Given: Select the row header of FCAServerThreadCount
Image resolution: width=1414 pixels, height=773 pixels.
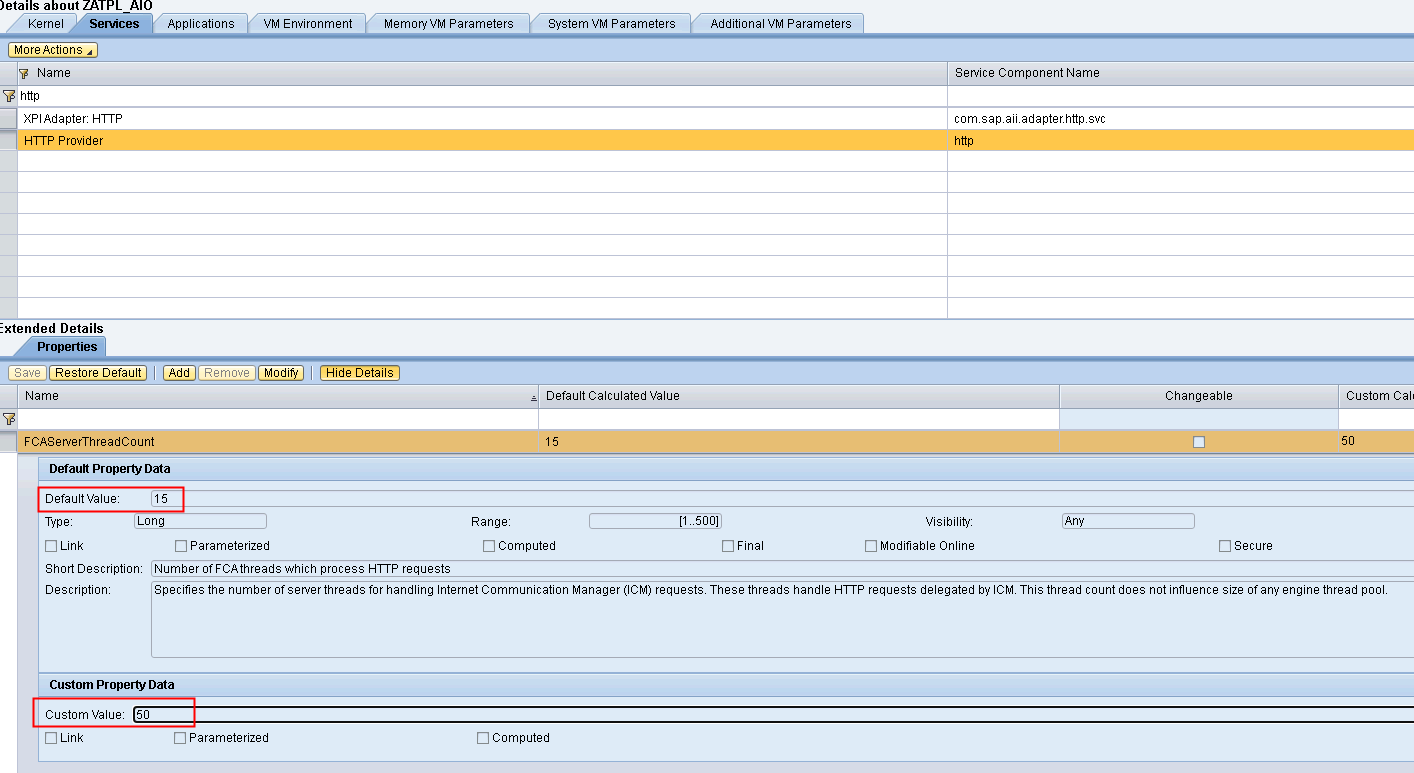Looking at the screenshot, I should (x=9, y=441).
